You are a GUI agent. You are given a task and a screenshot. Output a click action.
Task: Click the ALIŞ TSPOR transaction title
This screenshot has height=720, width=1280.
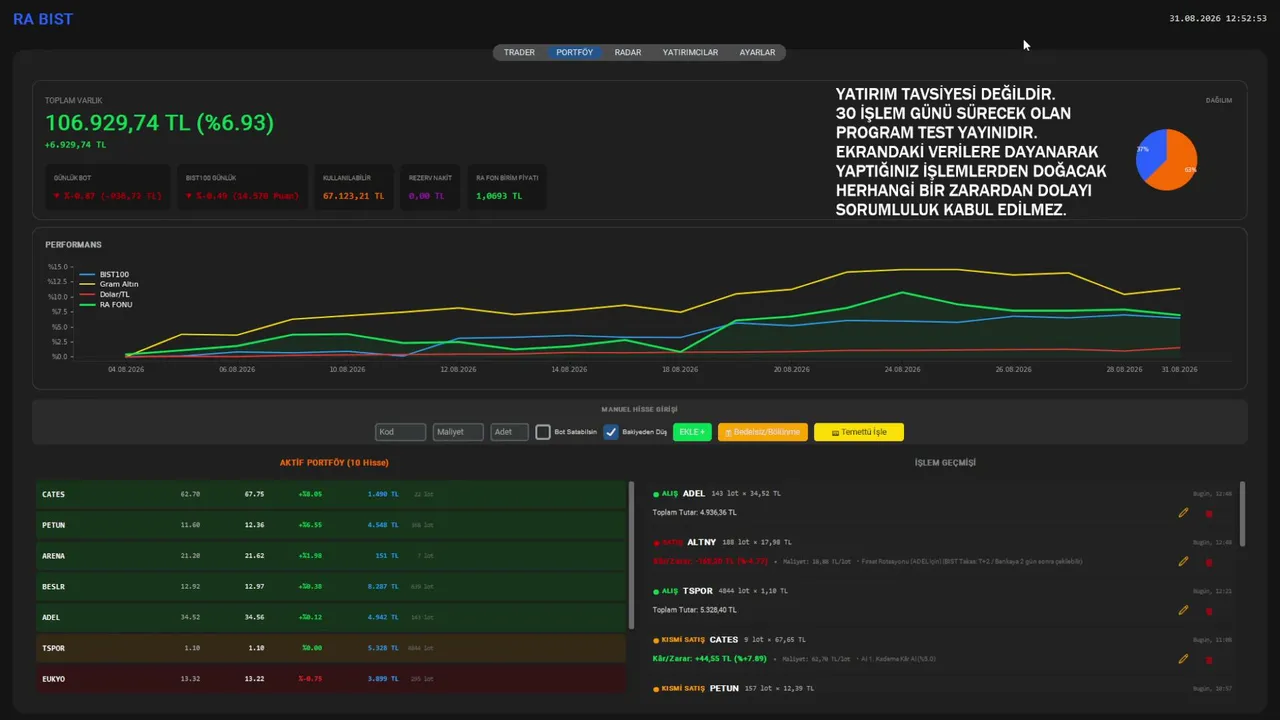(x=683, y=591)
